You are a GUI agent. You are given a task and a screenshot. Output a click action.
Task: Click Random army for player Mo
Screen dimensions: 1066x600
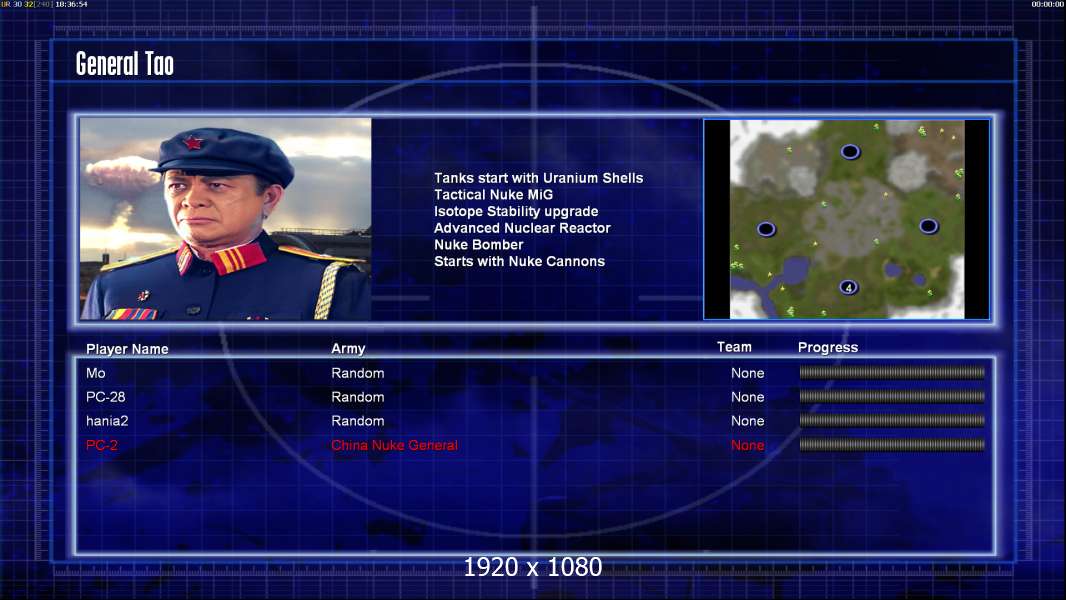(x=358, y=373)
